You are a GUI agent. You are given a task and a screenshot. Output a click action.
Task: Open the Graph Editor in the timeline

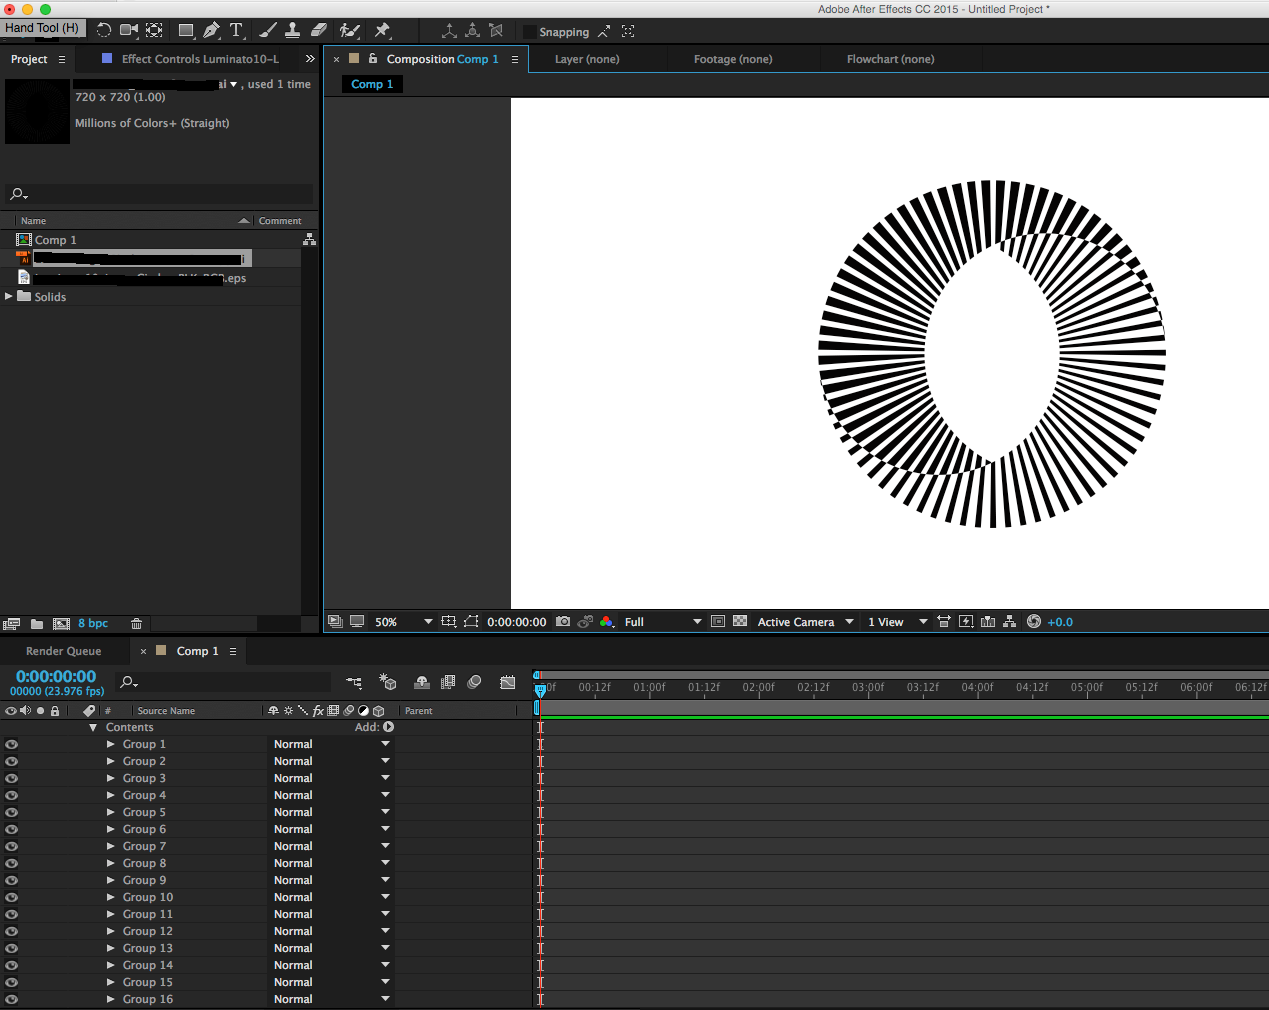point(508,682)
